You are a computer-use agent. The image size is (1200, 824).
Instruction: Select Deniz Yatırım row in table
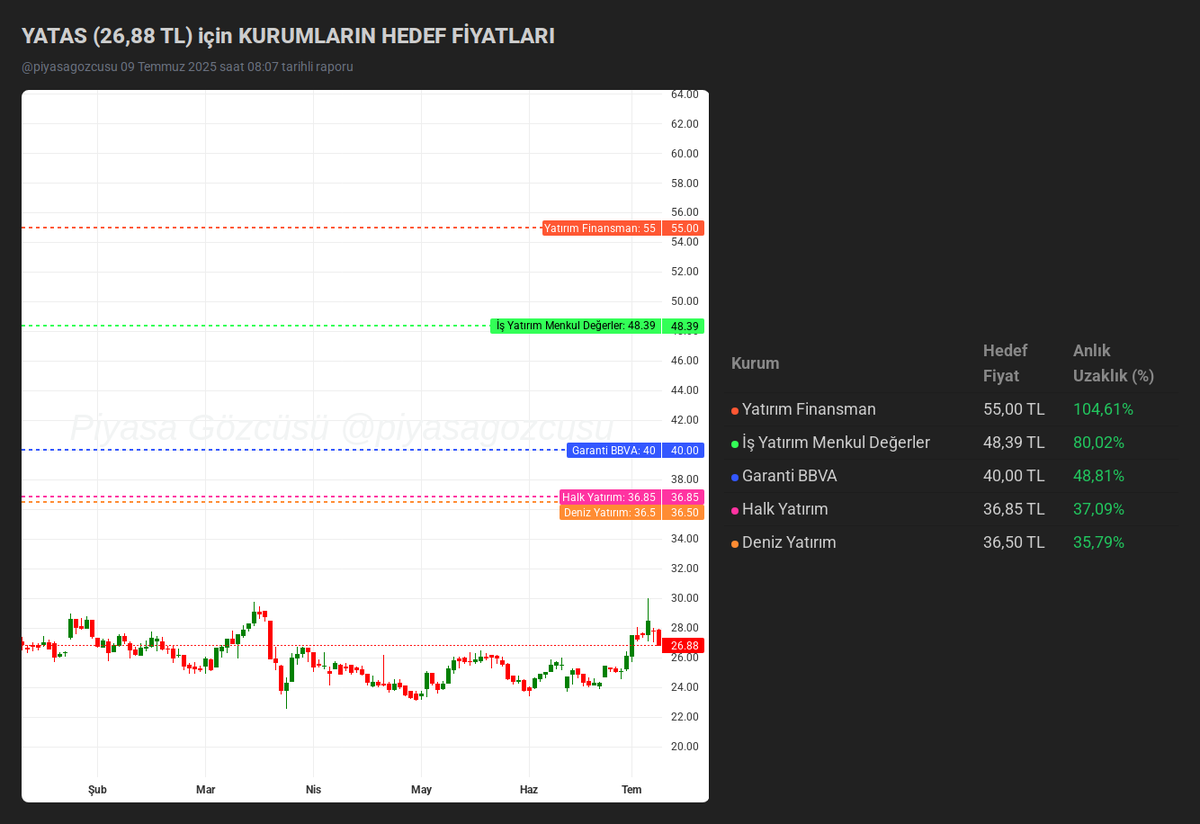(x=953, y=542)
